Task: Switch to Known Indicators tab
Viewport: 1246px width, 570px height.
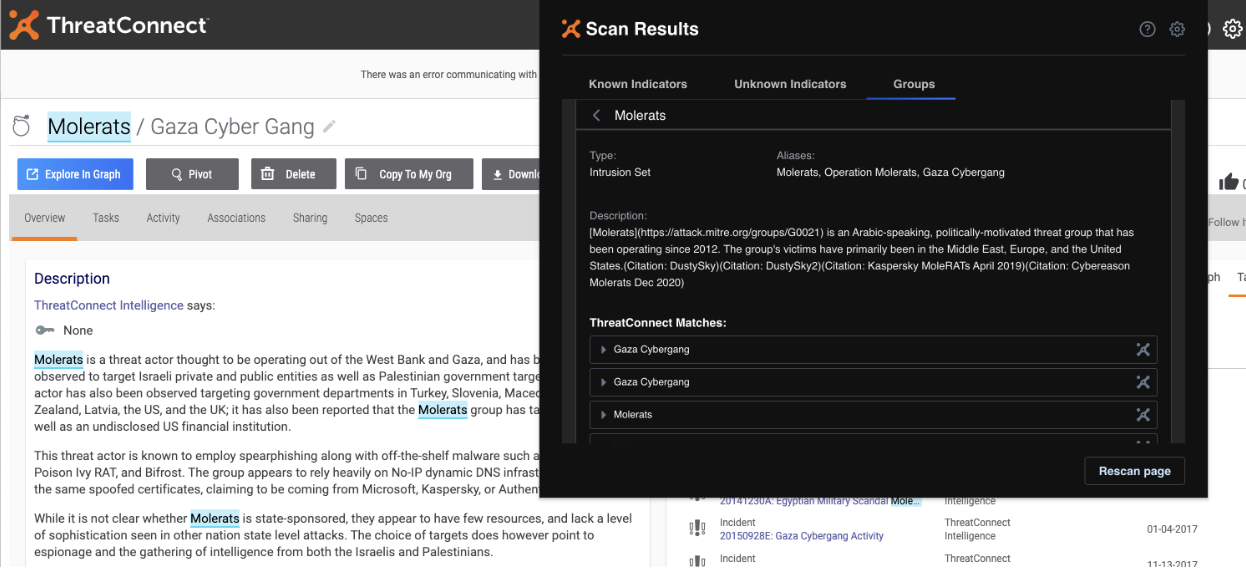Action: (x=638, y=84)
